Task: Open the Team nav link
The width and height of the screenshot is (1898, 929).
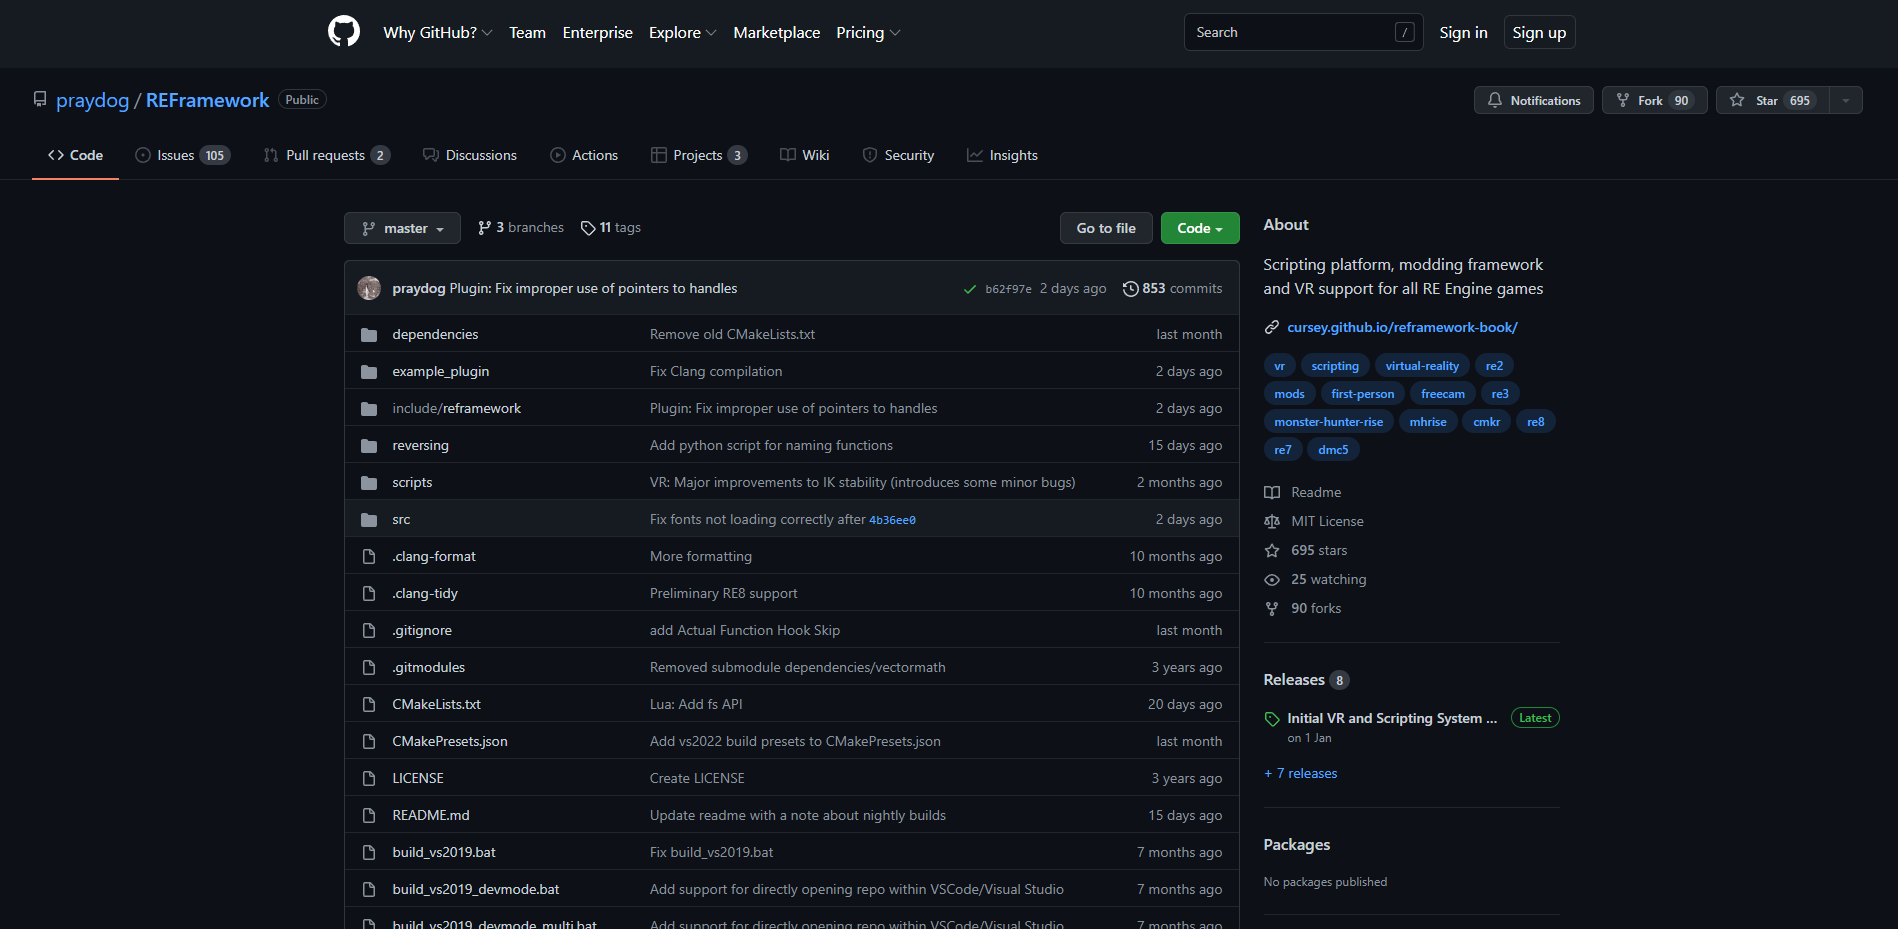Action: (527, 32)
